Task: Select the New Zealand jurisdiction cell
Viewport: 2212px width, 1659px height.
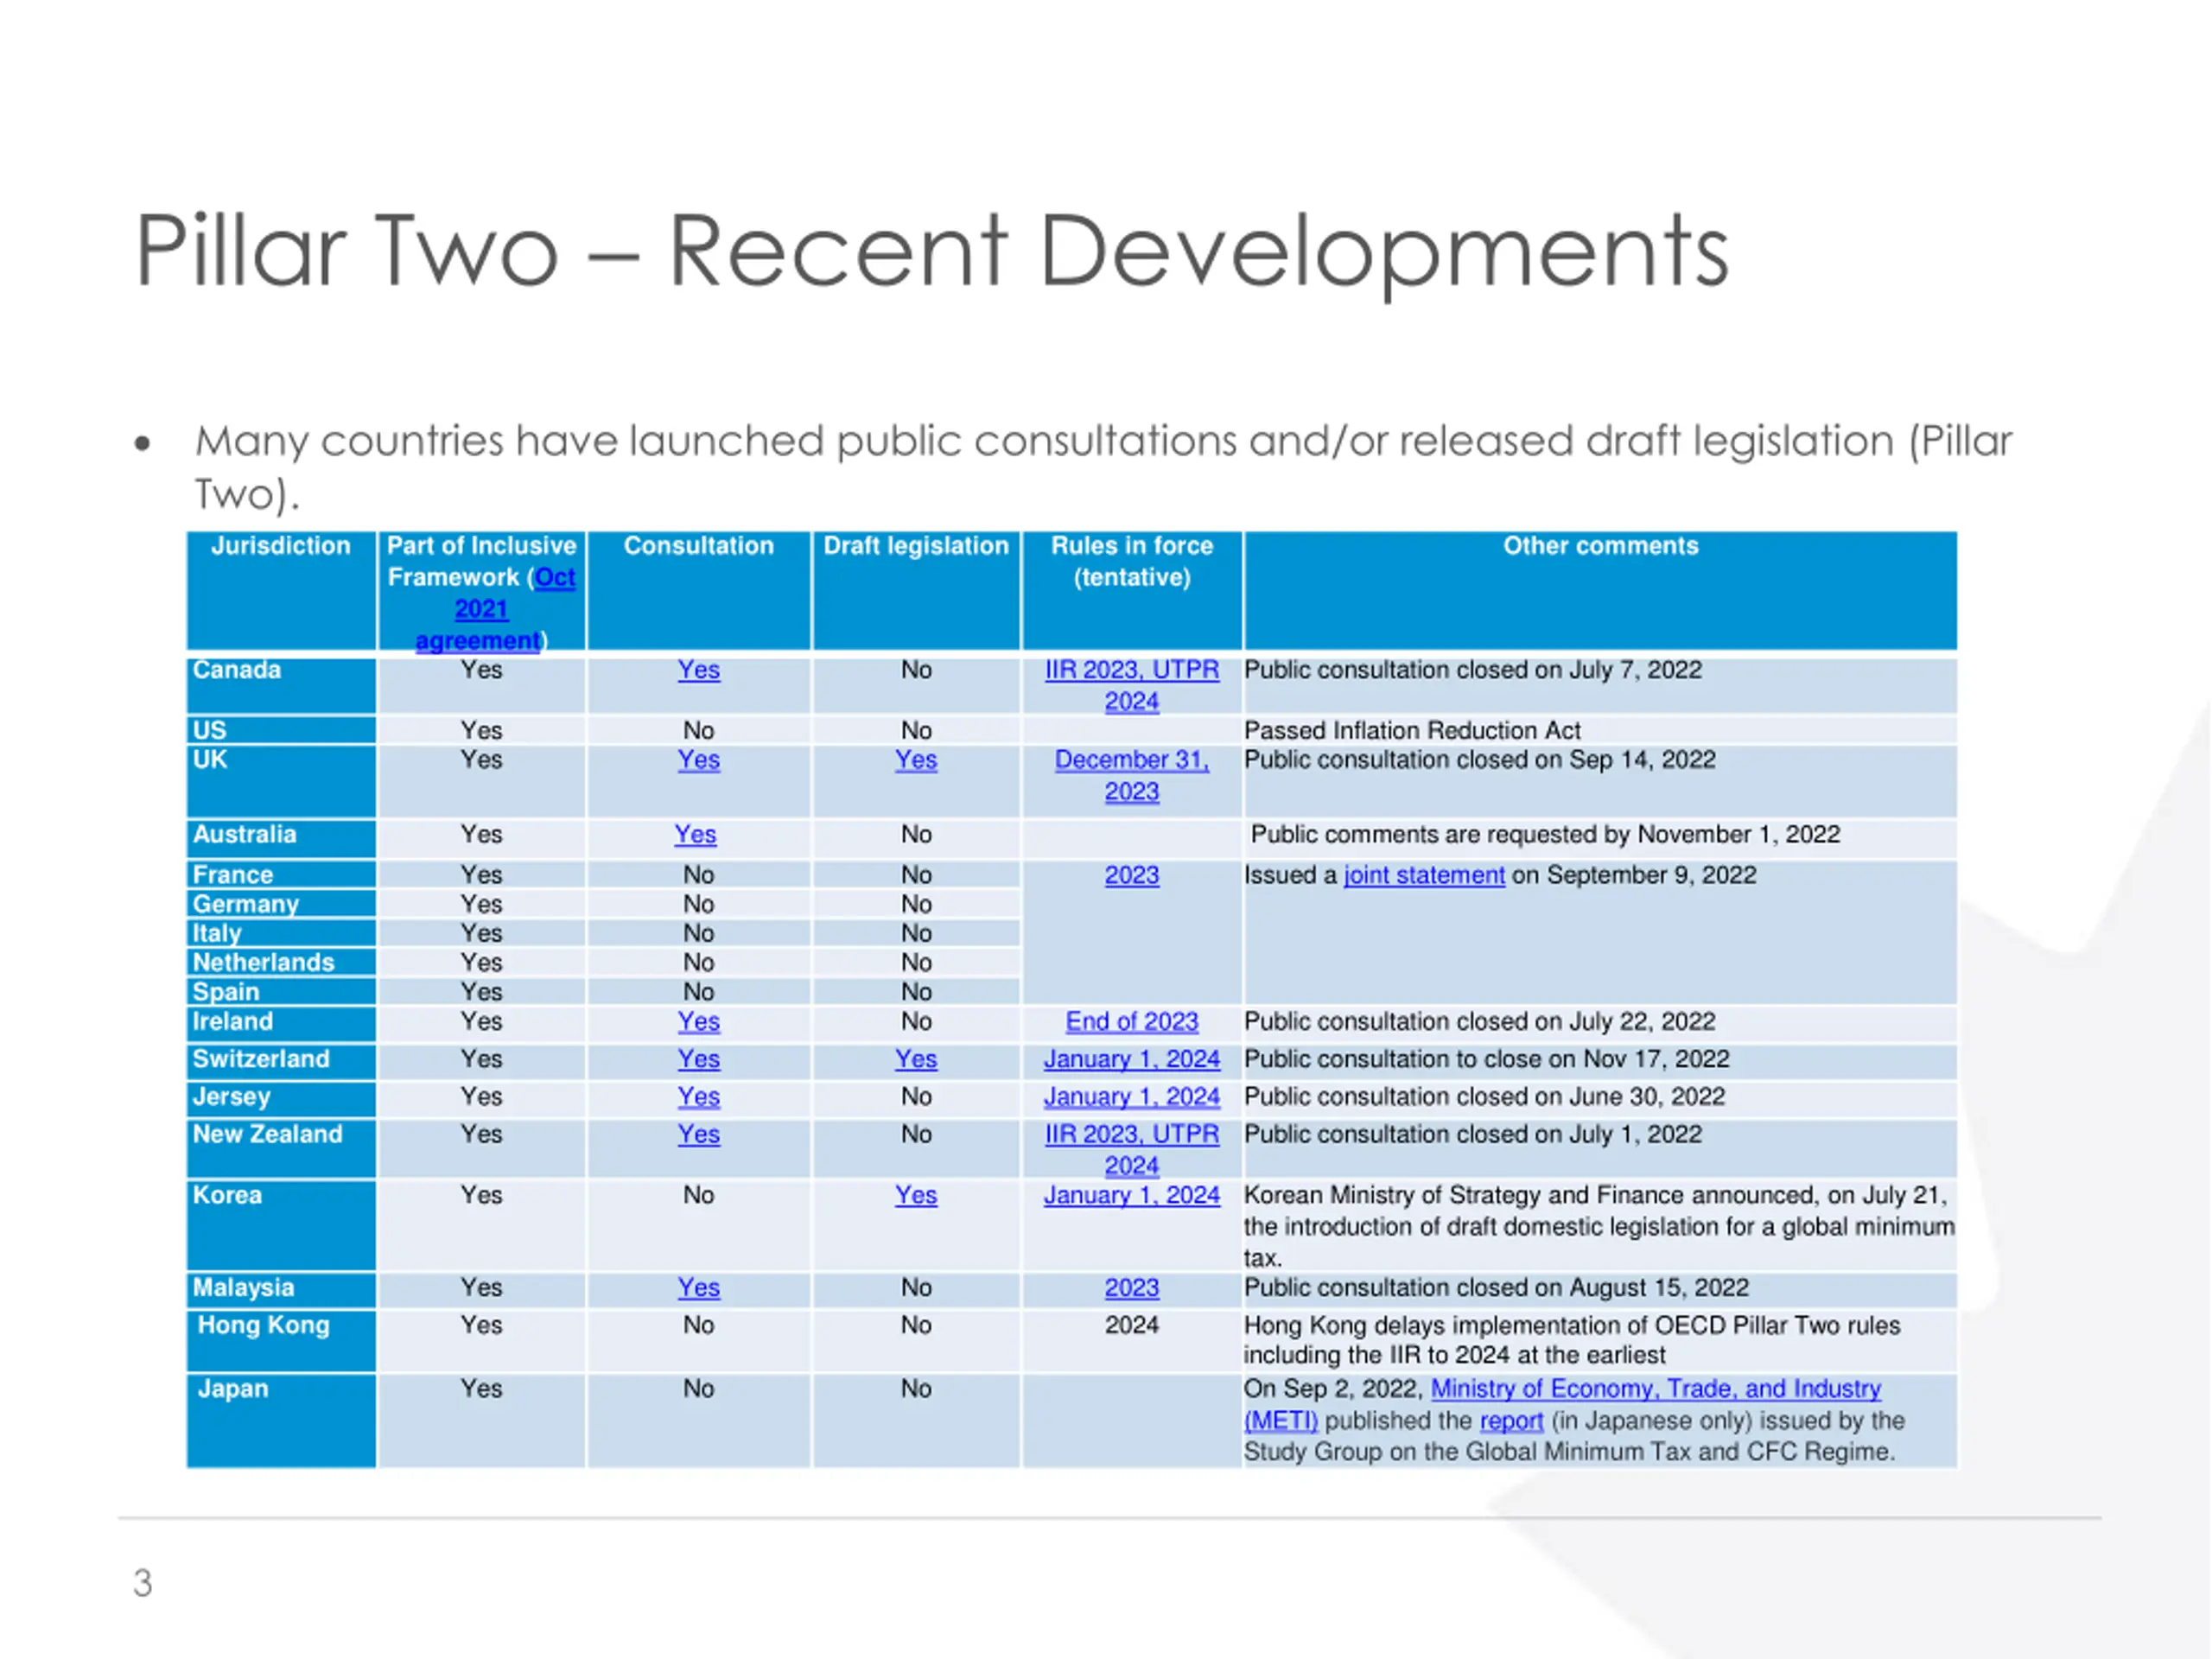Action: 281,1148
